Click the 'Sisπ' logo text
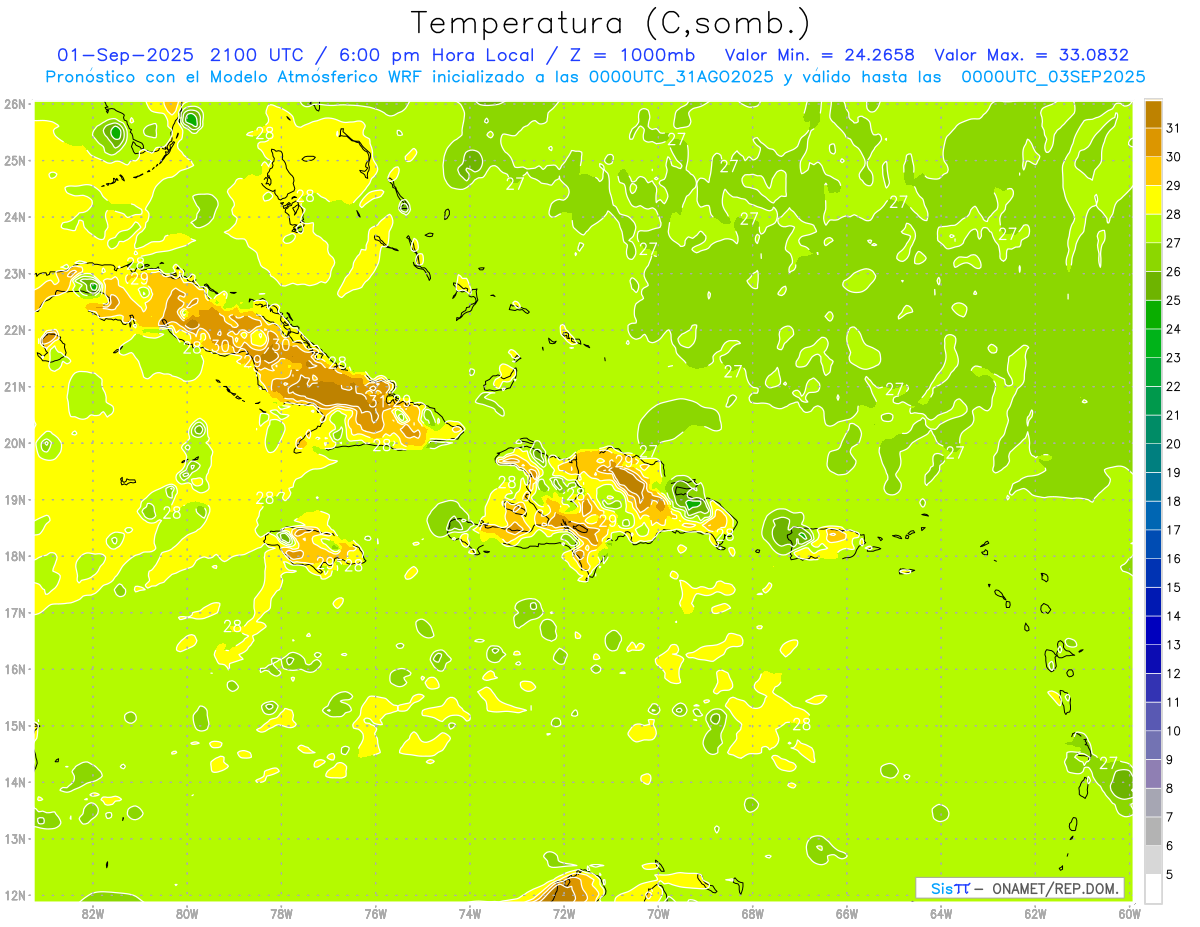The height and width of the screenshot is (927, 1200). (x=950, y=888)
